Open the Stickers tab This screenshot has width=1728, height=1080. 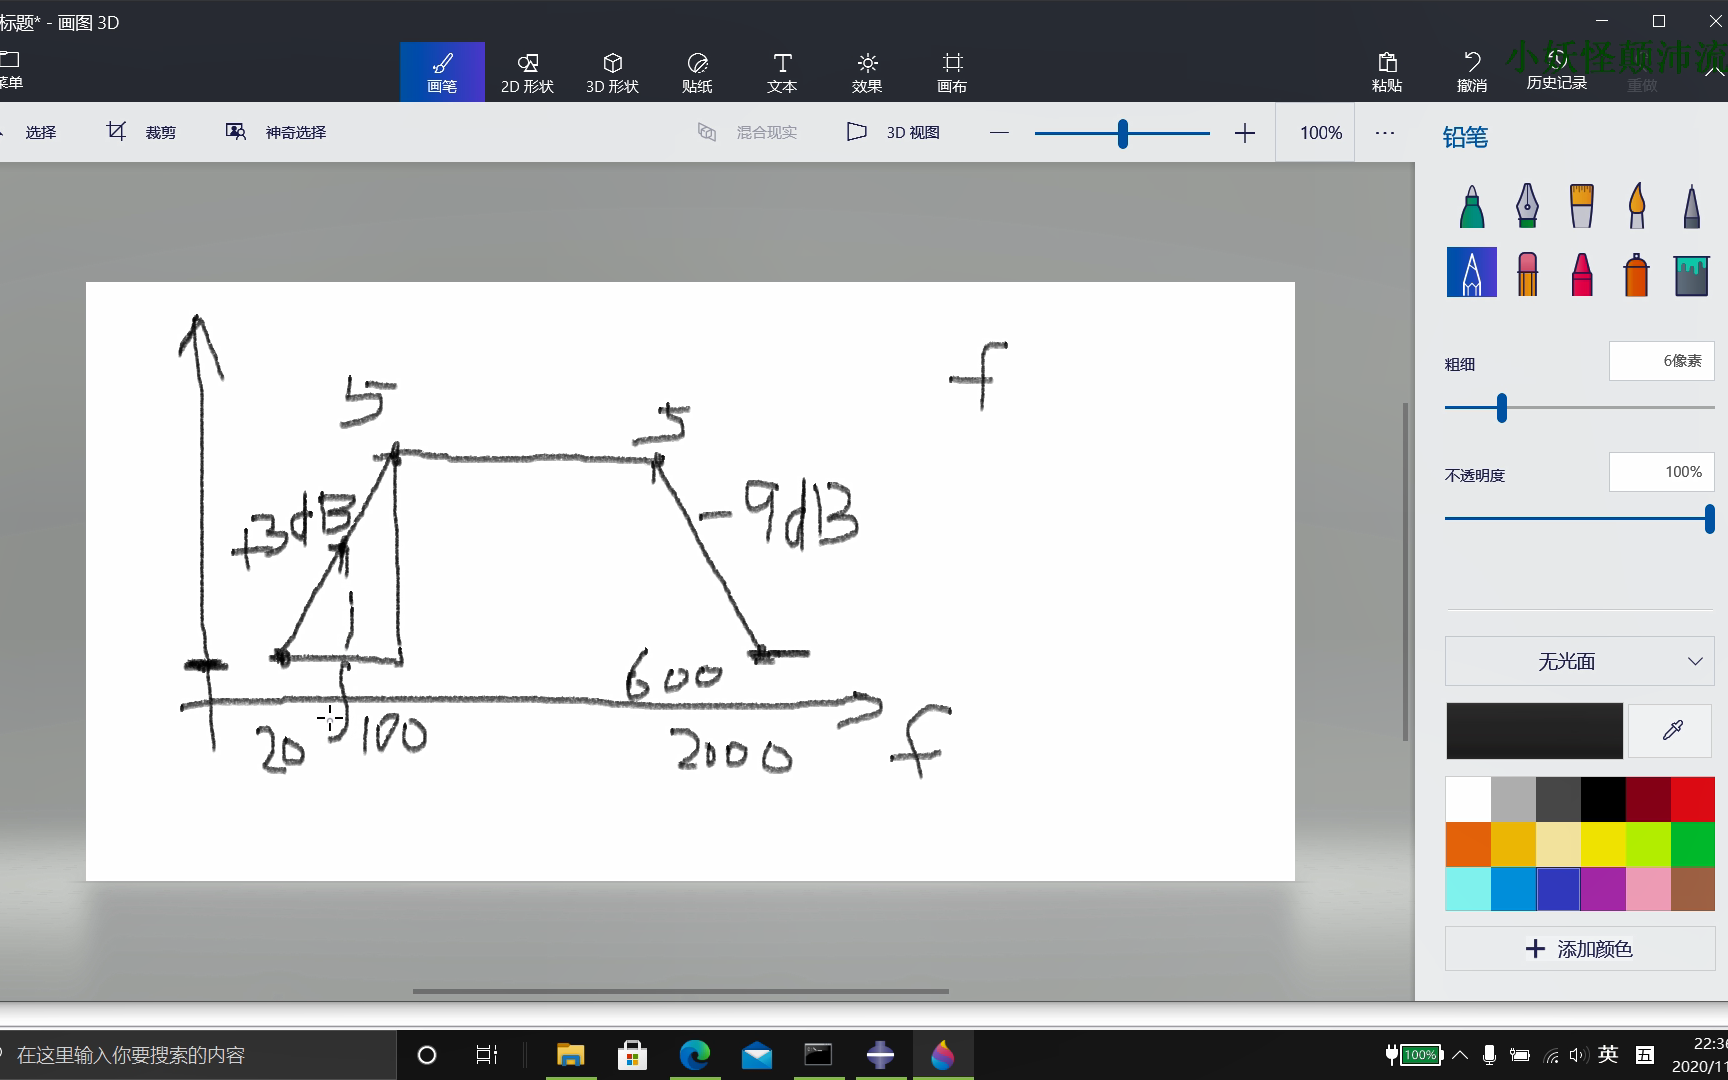pyautogui.click(x=697, y=72)
